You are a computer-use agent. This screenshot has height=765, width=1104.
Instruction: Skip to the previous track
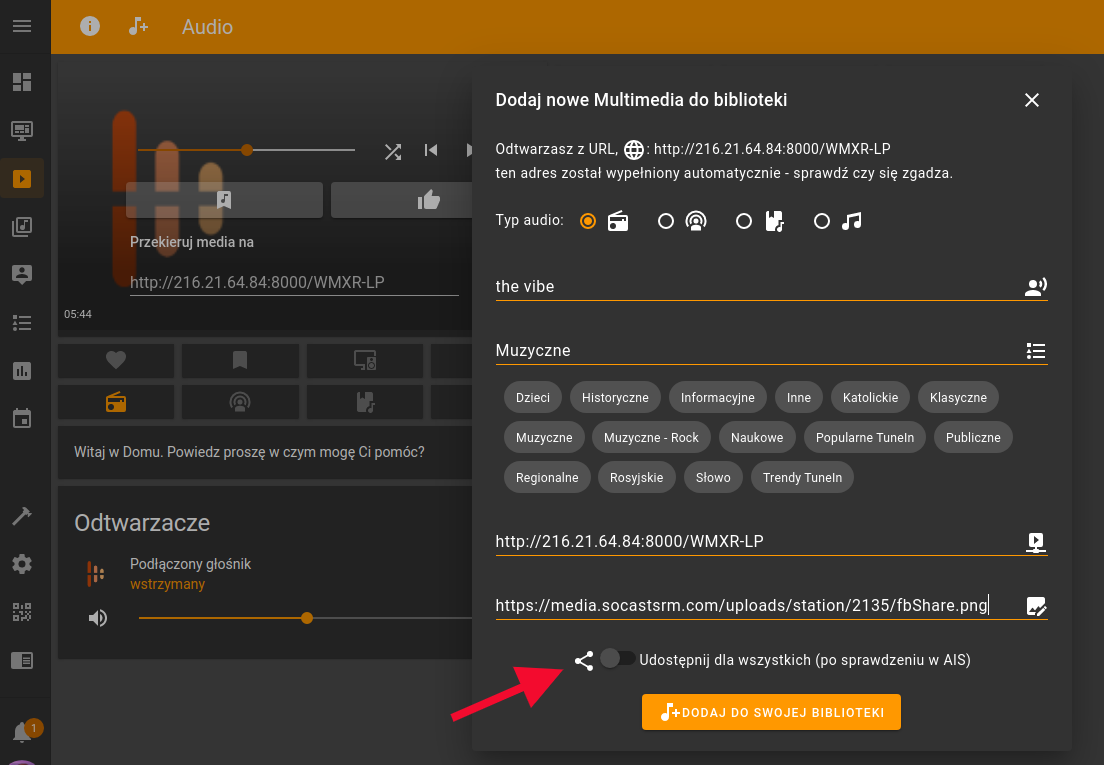tap(431, 150)
